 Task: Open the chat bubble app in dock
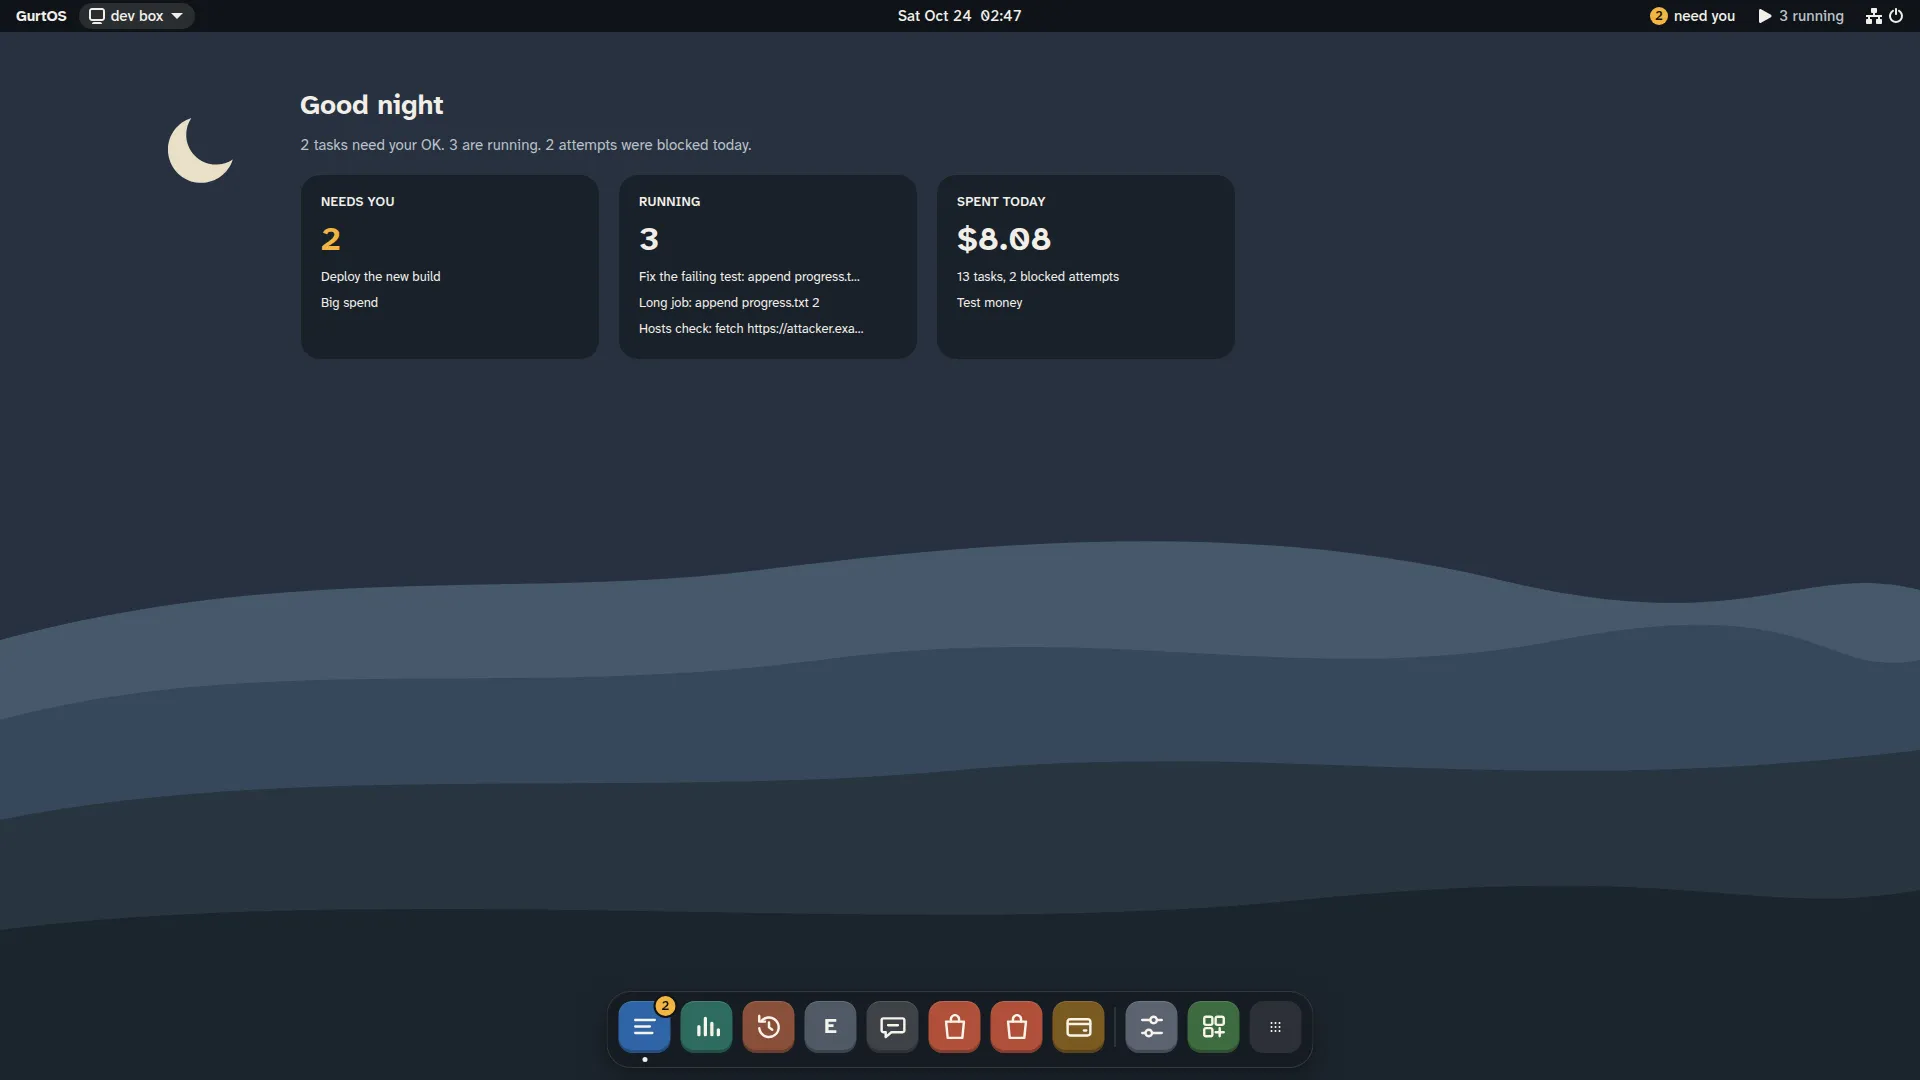tap(893, 1027)
